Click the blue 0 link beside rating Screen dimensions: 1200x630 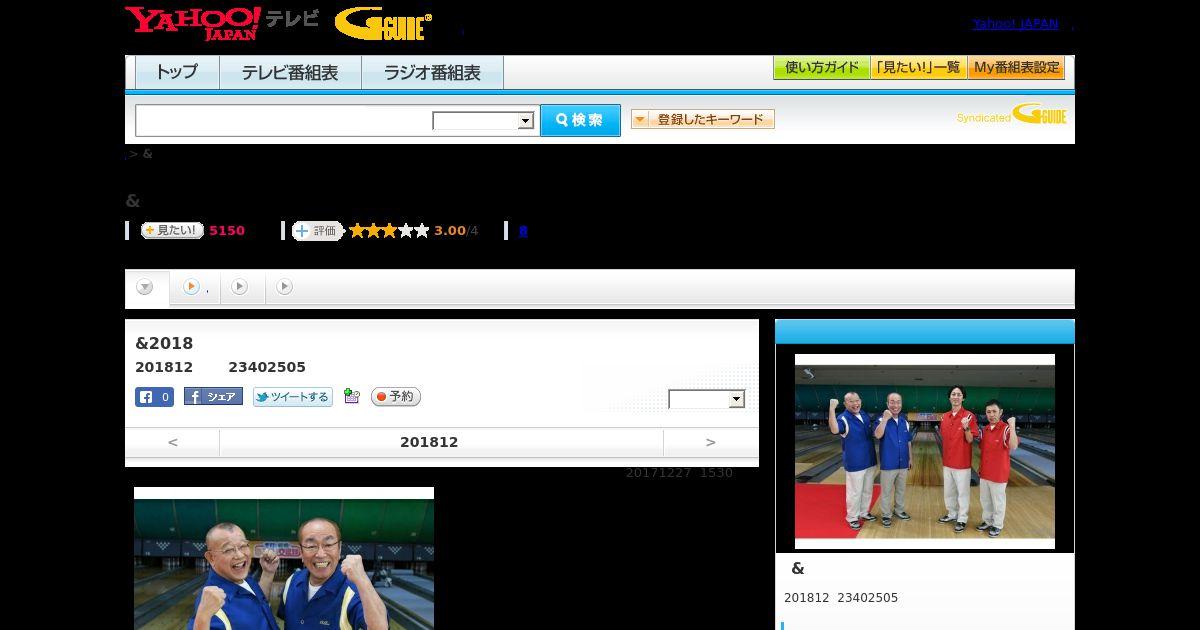coord(523,231)
